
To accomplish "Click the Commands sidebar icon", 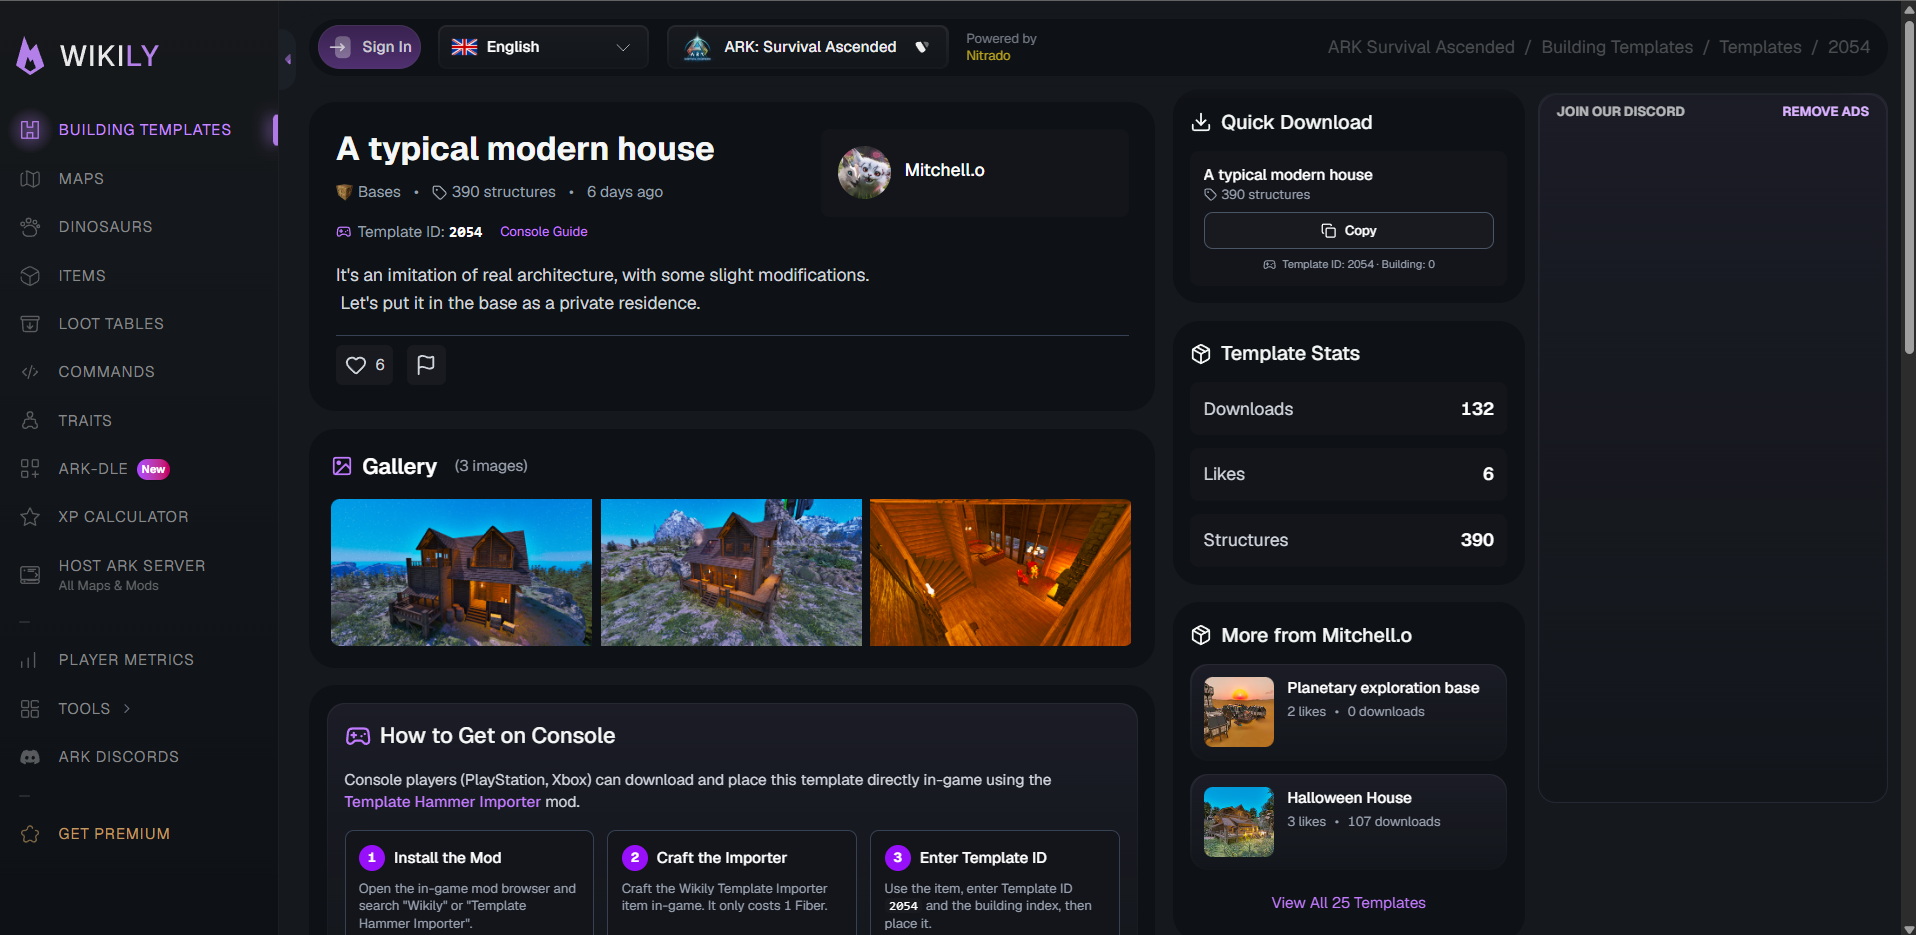I will pos(30,371).
